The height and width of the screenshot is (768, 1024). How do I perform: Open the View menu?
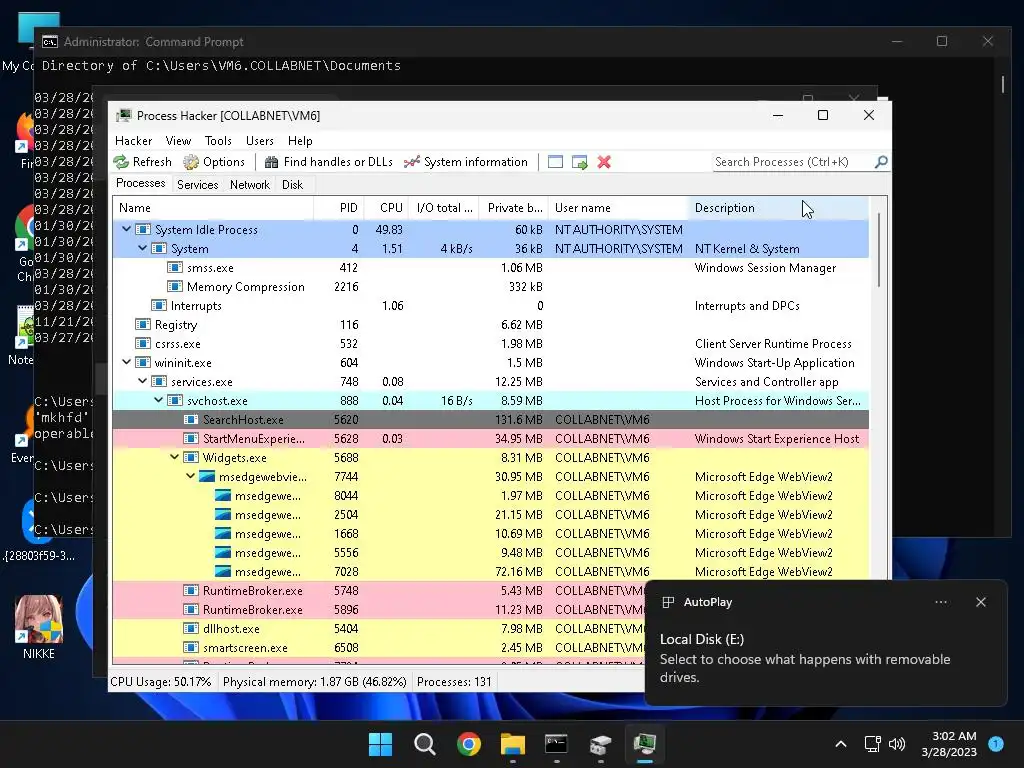tap(178, 141)
